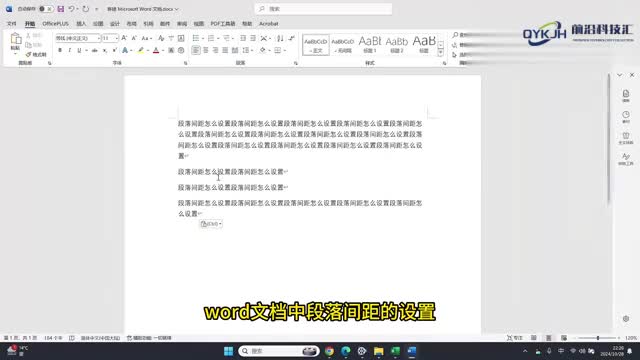Click the Windows Start button
This screenshot has width=640, height=360.
[x=229, y=351]
